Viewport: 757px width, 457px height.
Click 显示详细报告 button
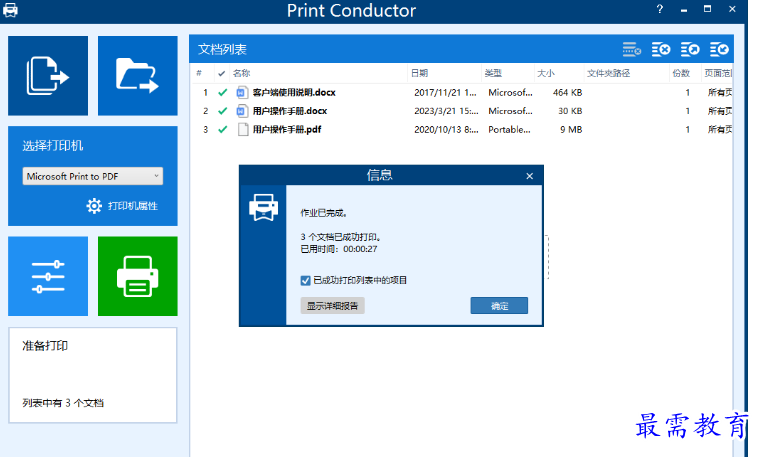[332, 306]
